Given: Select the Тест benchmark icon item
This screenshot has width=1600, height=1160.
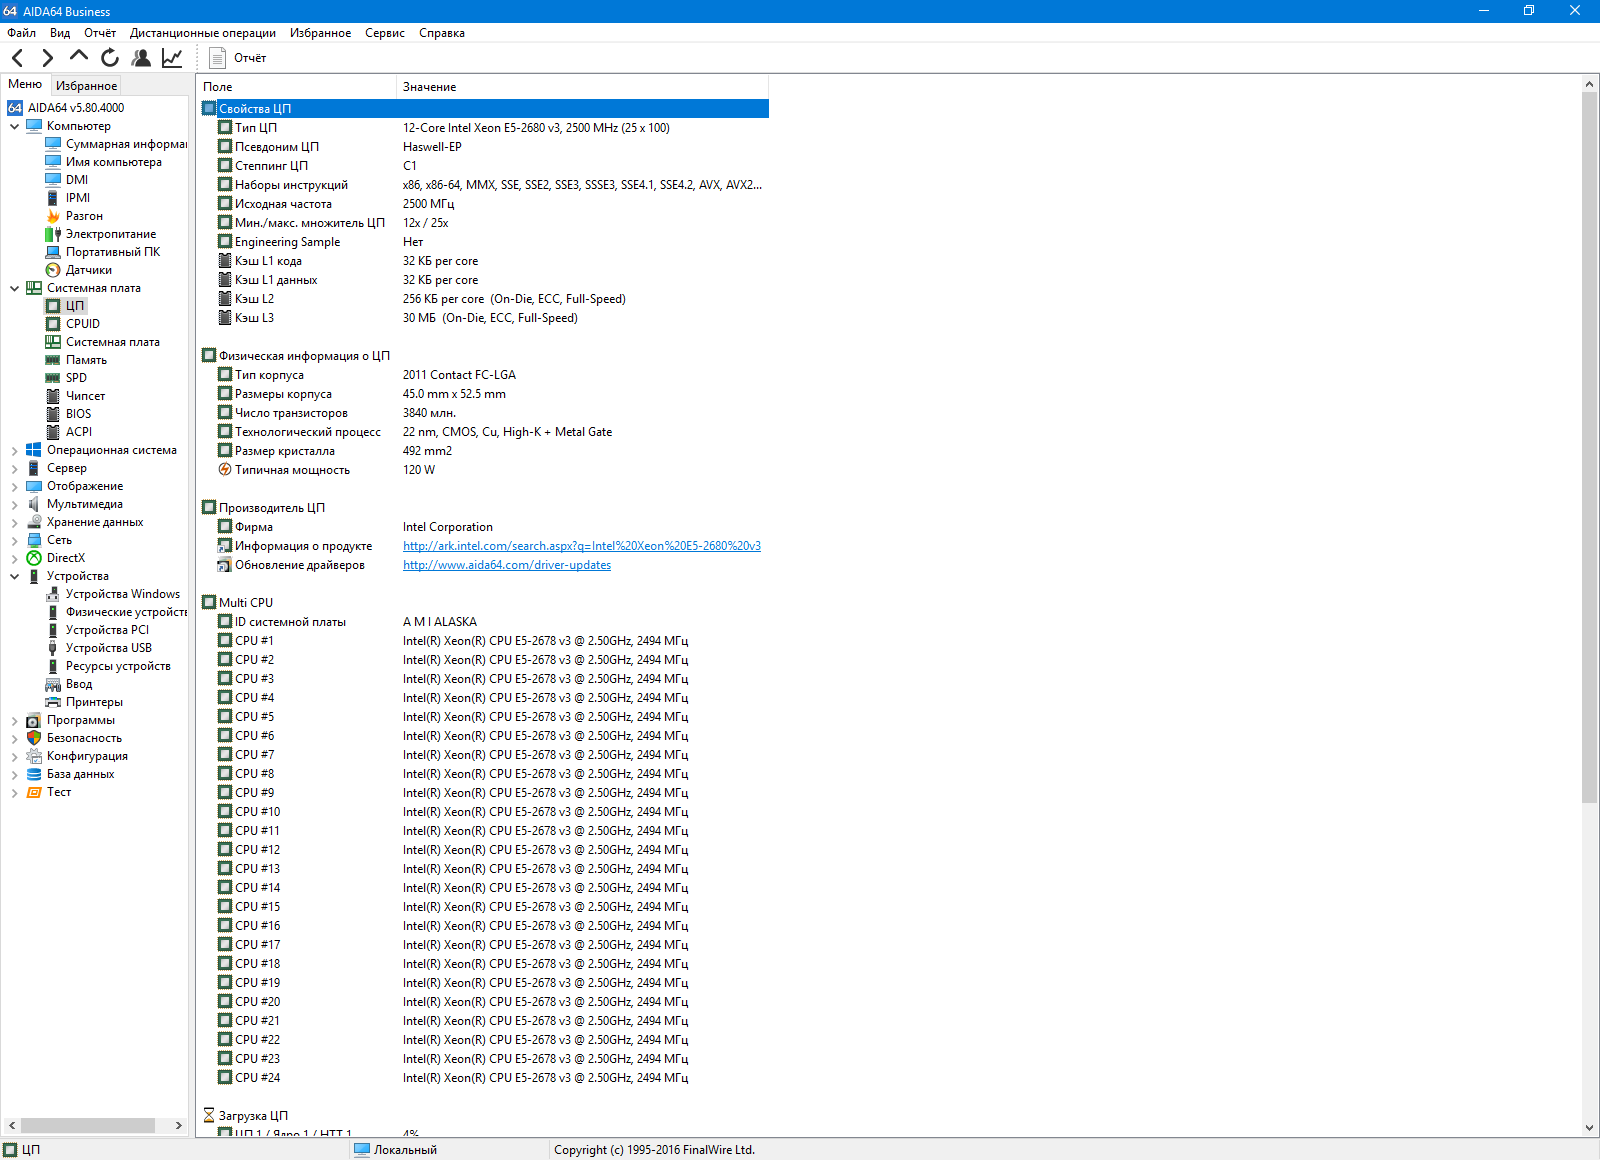Looking at the screenshot, I should 34,792.
